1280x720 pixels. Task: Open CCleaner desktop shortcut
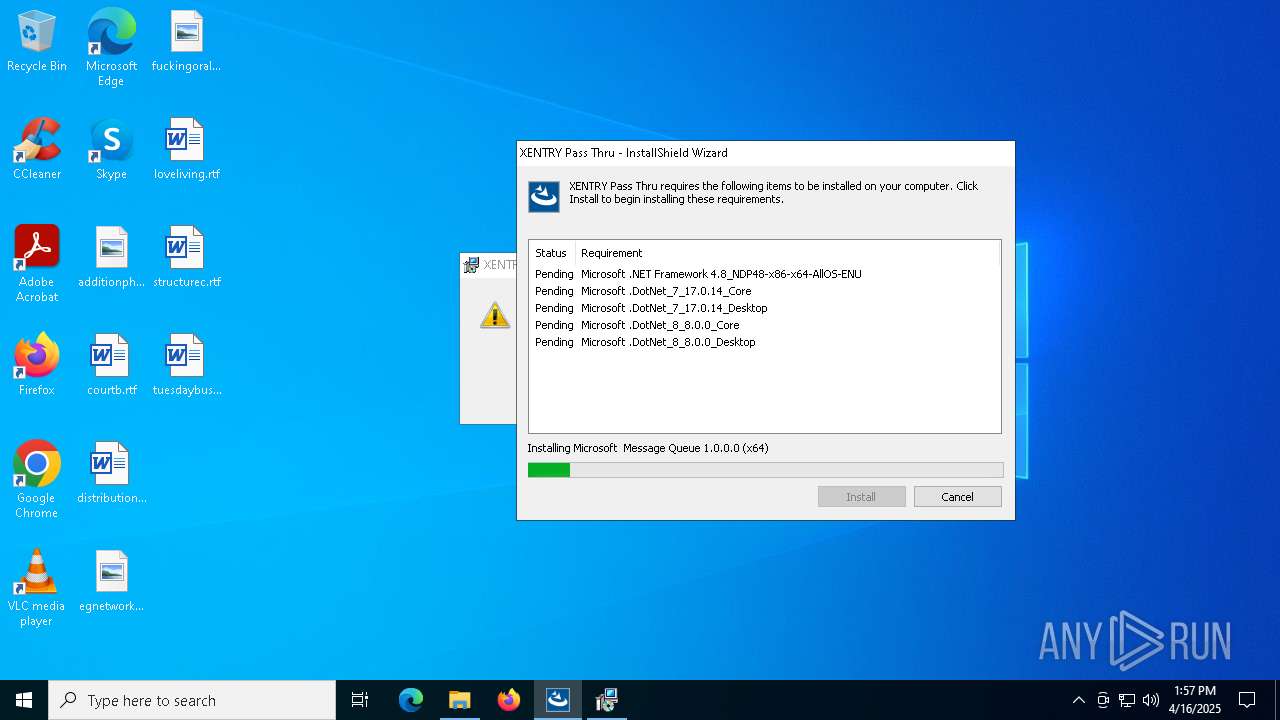pyautogui.click(x=37, y=149)
